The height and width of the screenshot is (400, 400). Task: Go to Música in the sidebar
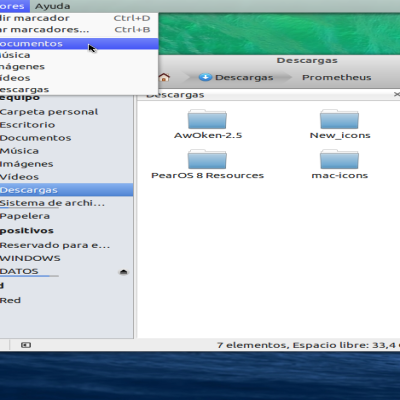click(x=67, y=151)
